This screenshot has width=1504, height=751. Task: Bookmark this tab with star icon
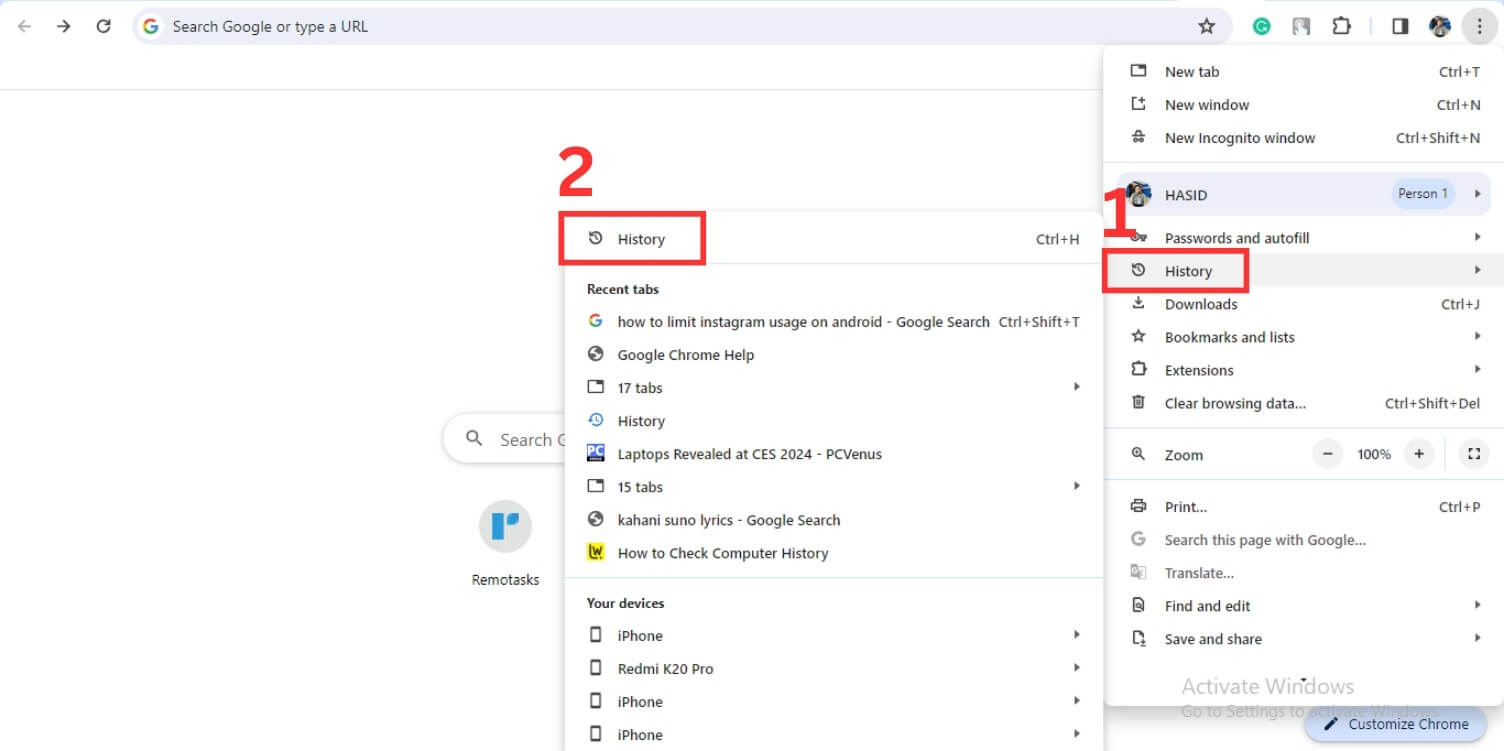(x=1207, y=27)
